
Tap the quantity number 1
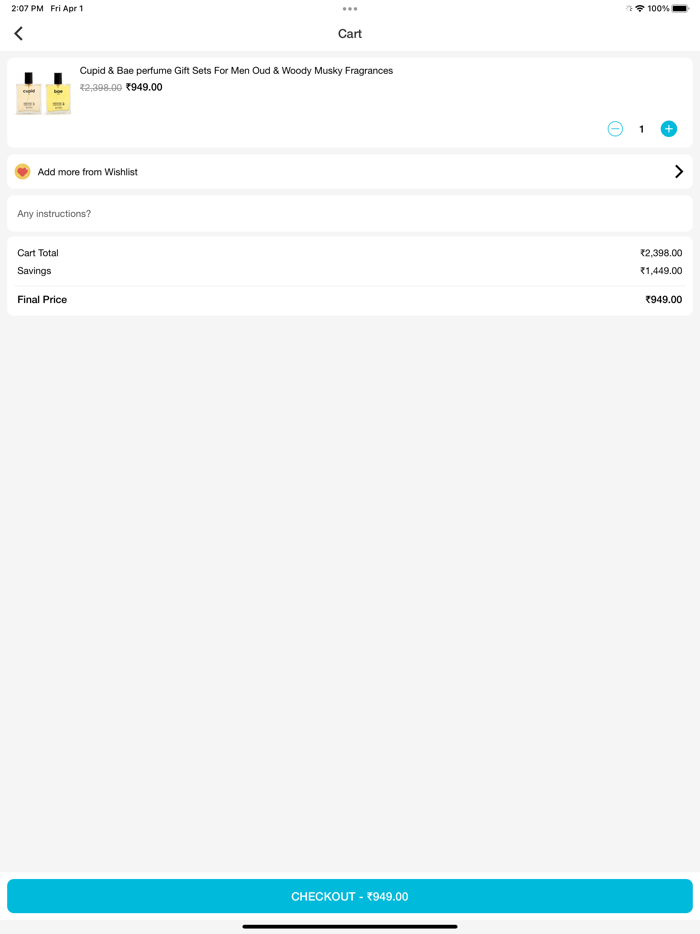pos(642,129)
